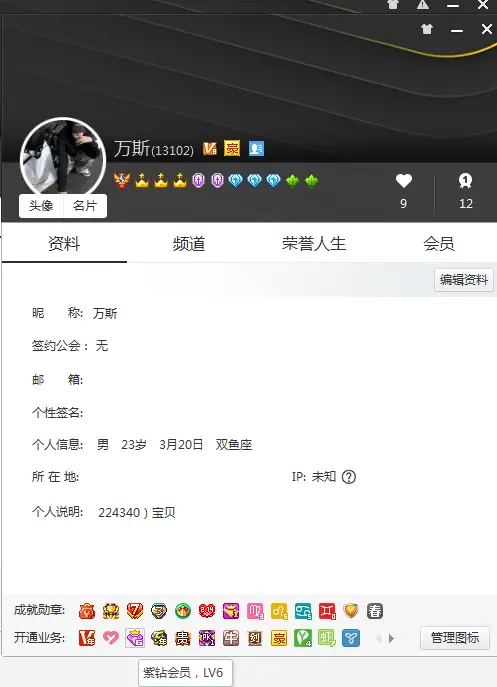This screenshot has width=497, height=687.
Task: Click the heart likes icon showing 9
Action: point(404,181)
